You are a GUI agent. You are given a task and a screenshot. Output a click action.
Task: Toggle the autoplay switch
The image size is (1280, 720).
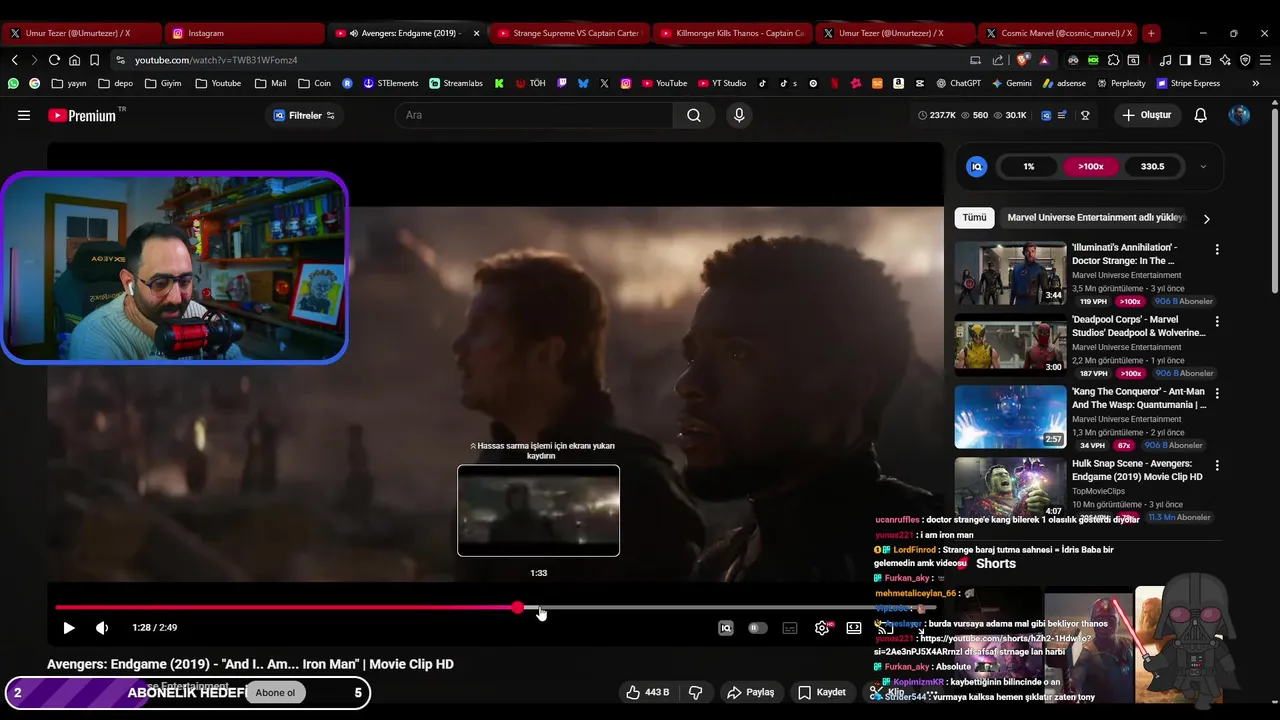[758, 628]
